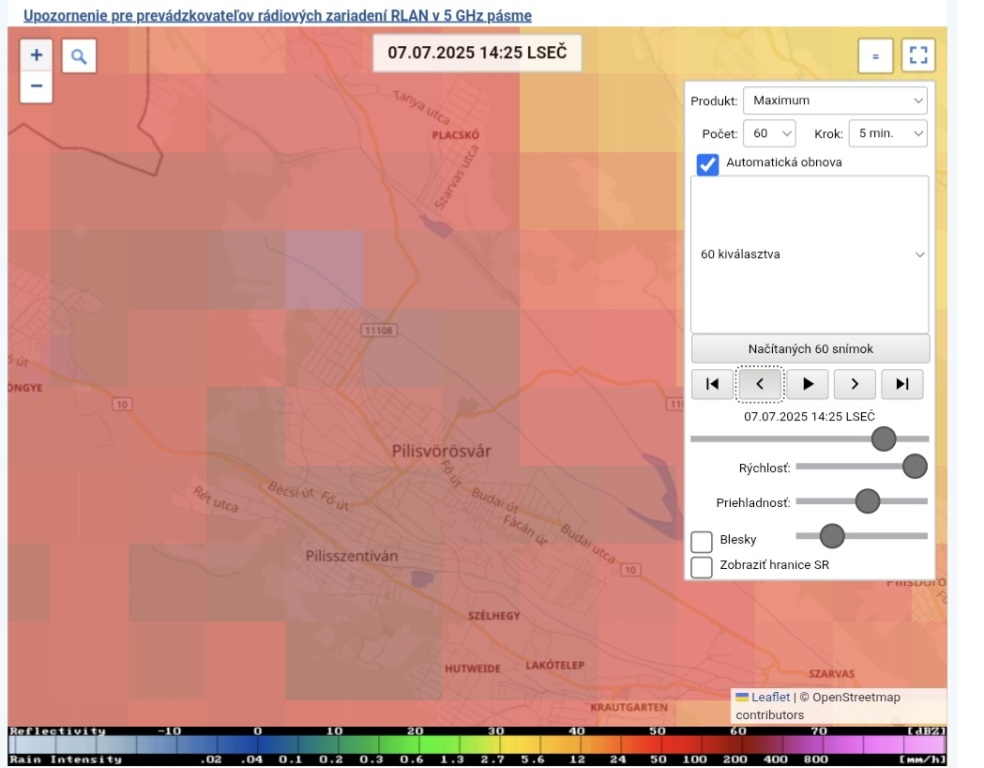Enter fullscreen map view

pos(918,57)
